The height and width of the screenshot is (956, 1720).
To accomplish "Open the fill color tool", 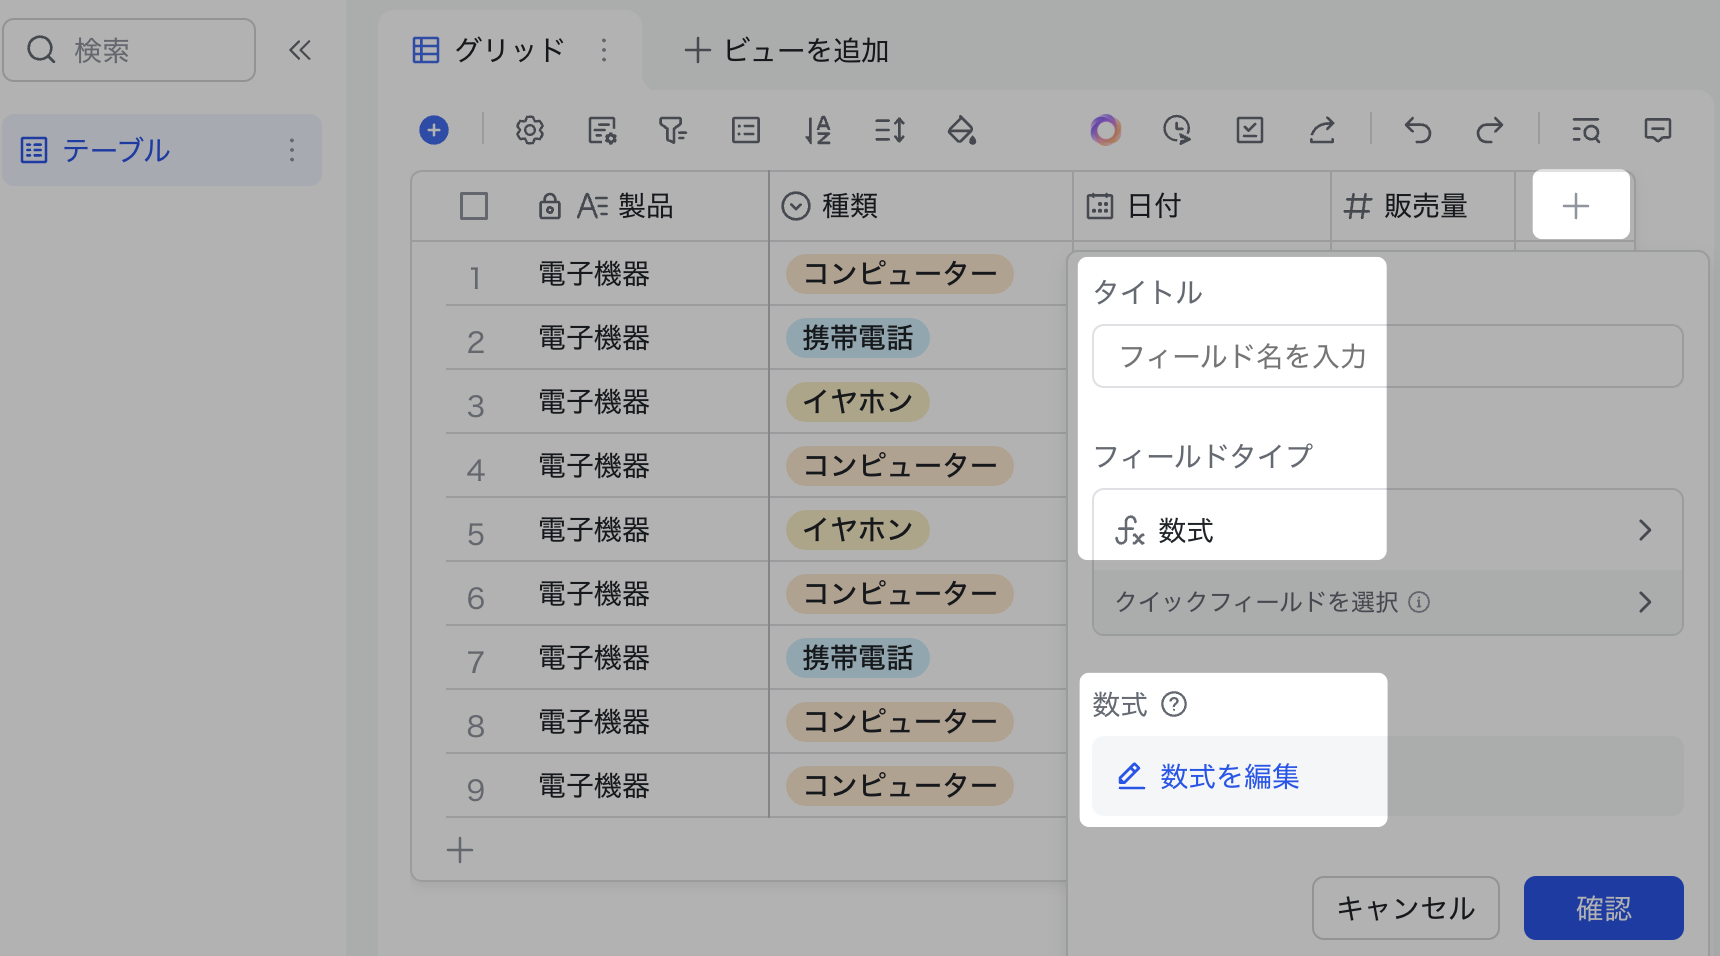I will point(961,130).
